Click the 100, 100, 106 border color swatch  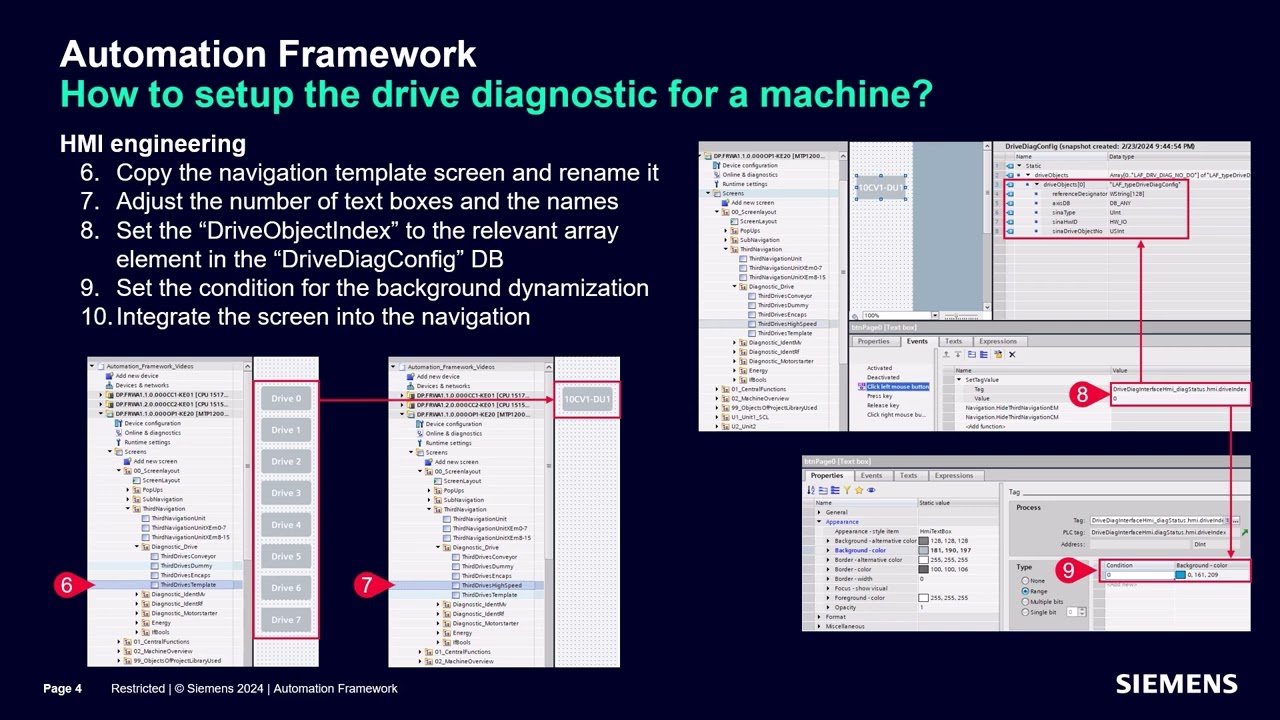coord(923,569)
